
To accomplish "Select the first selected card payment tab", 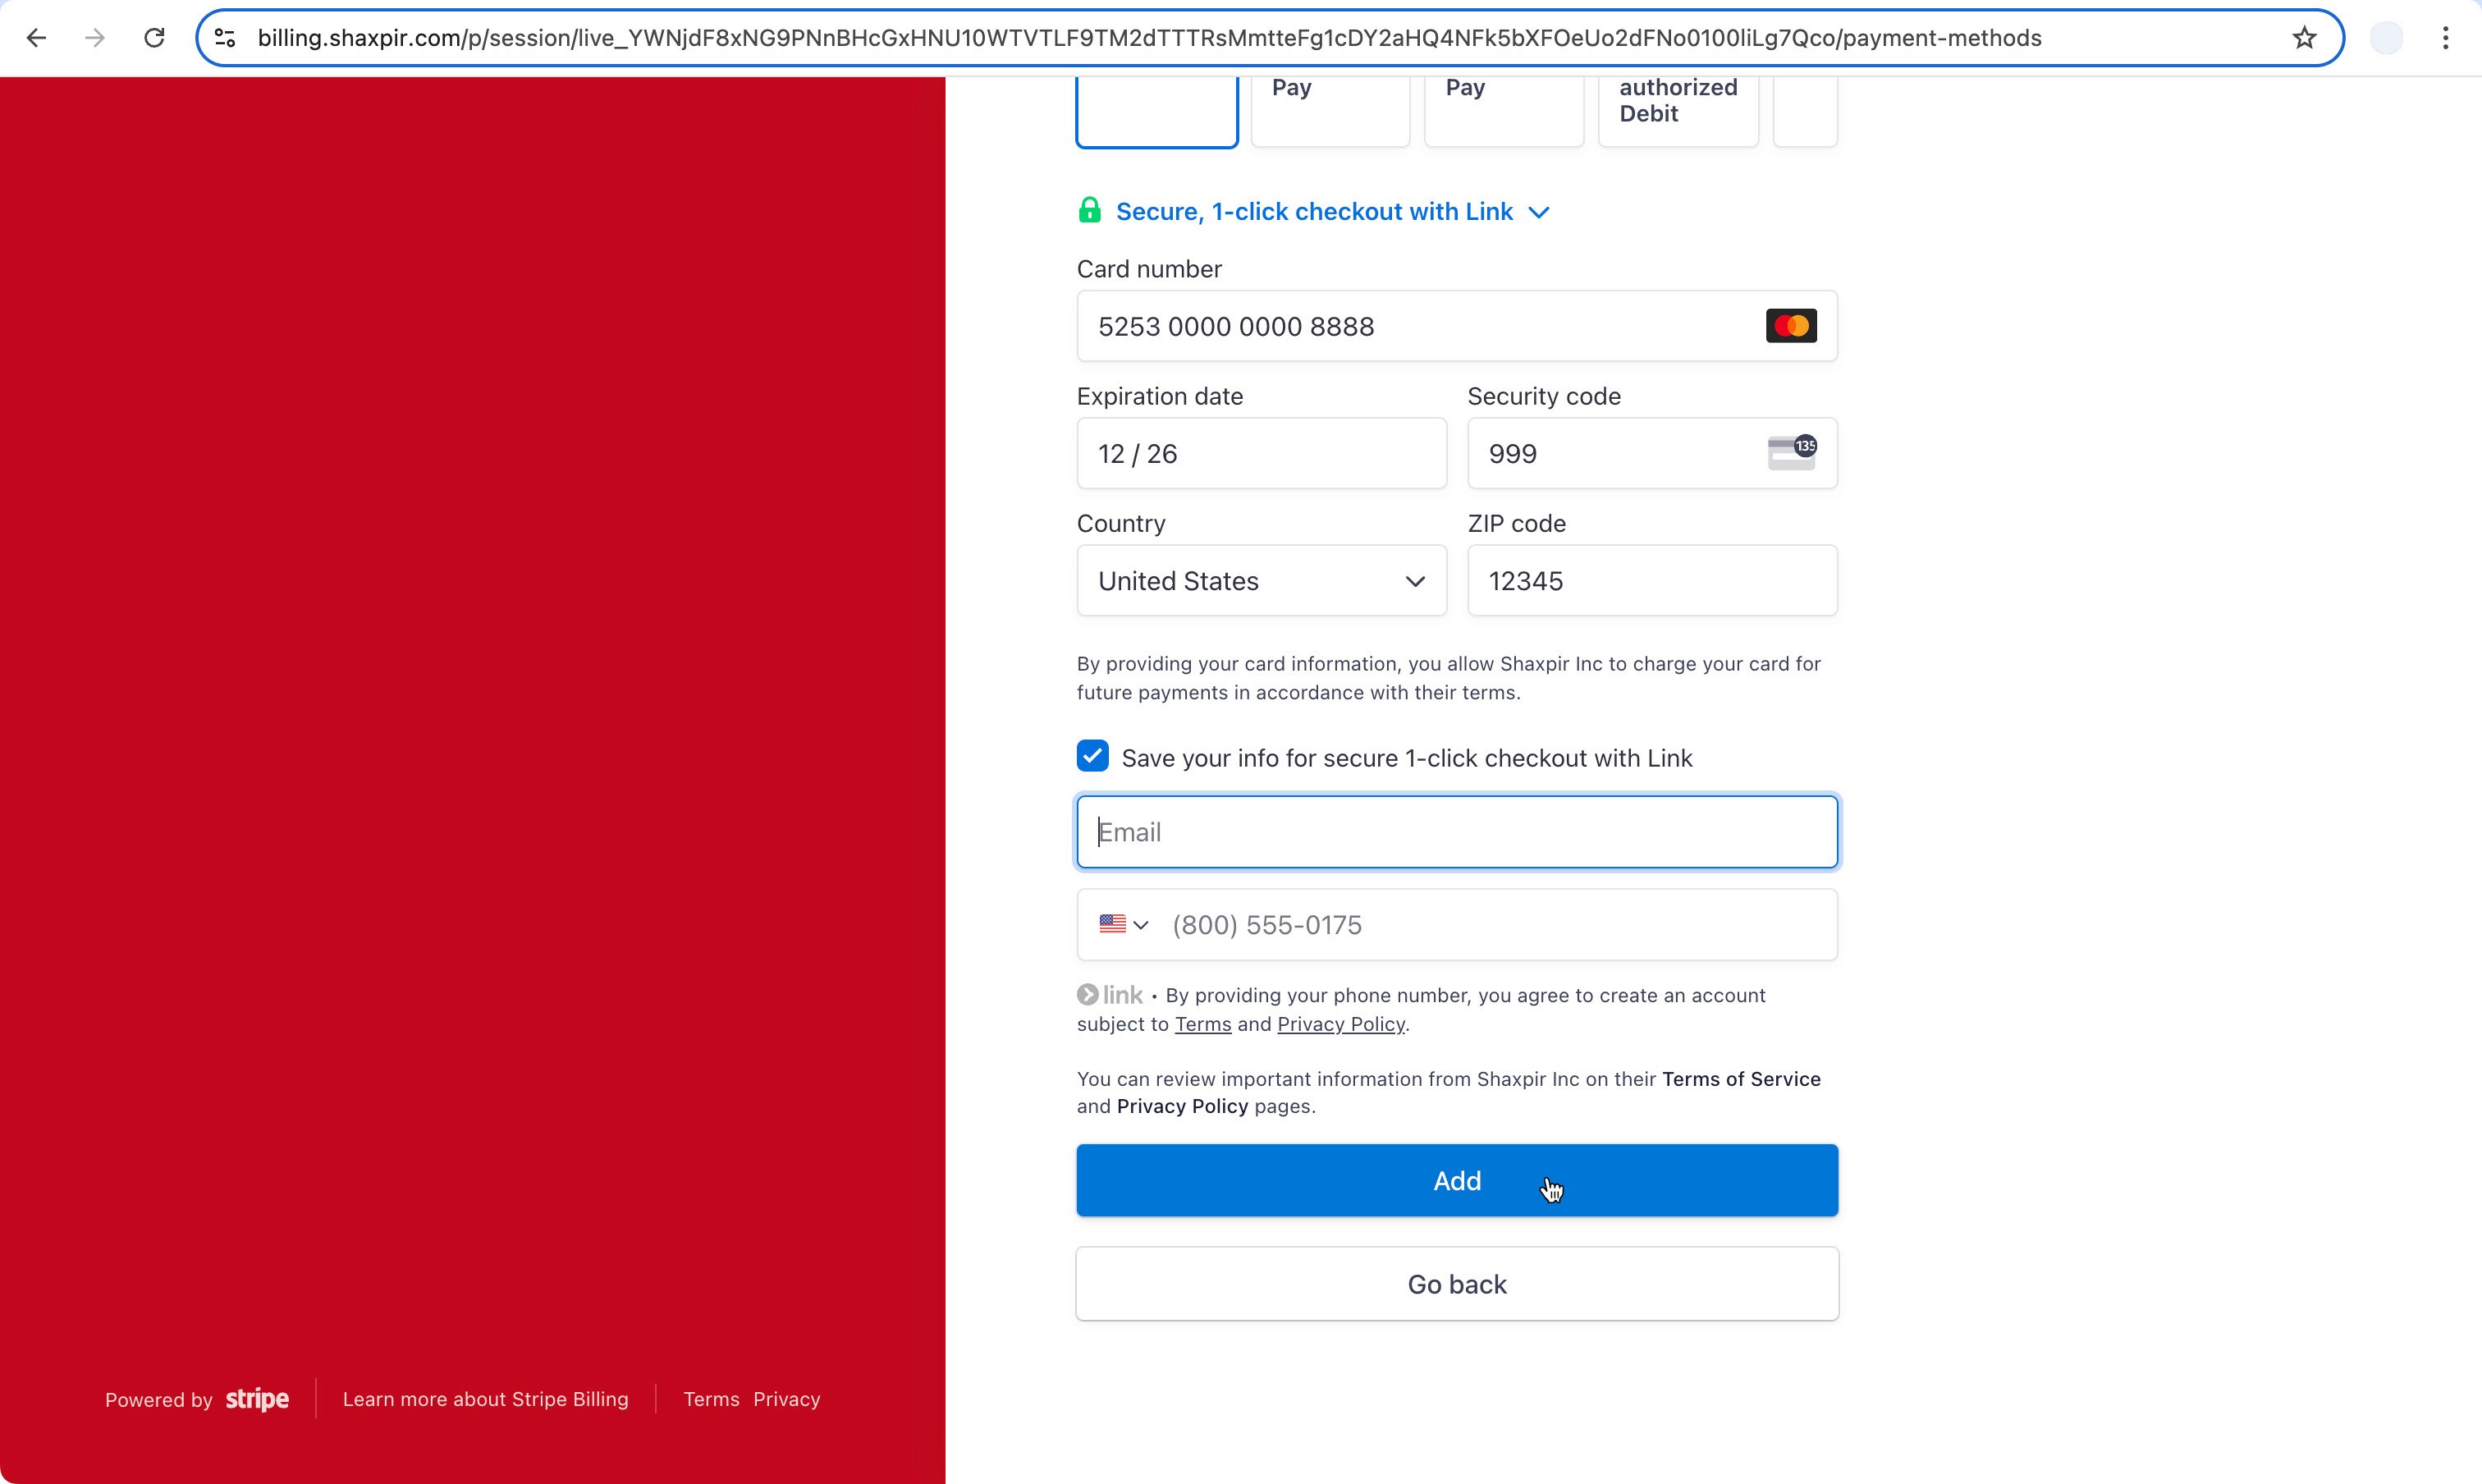I will point(1156,112).
